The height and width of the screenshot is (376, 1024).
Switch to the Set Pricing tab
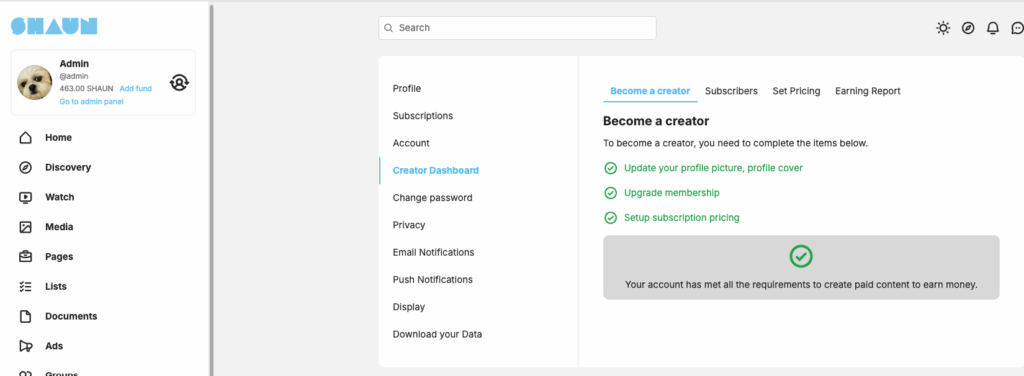click(796, 91)
